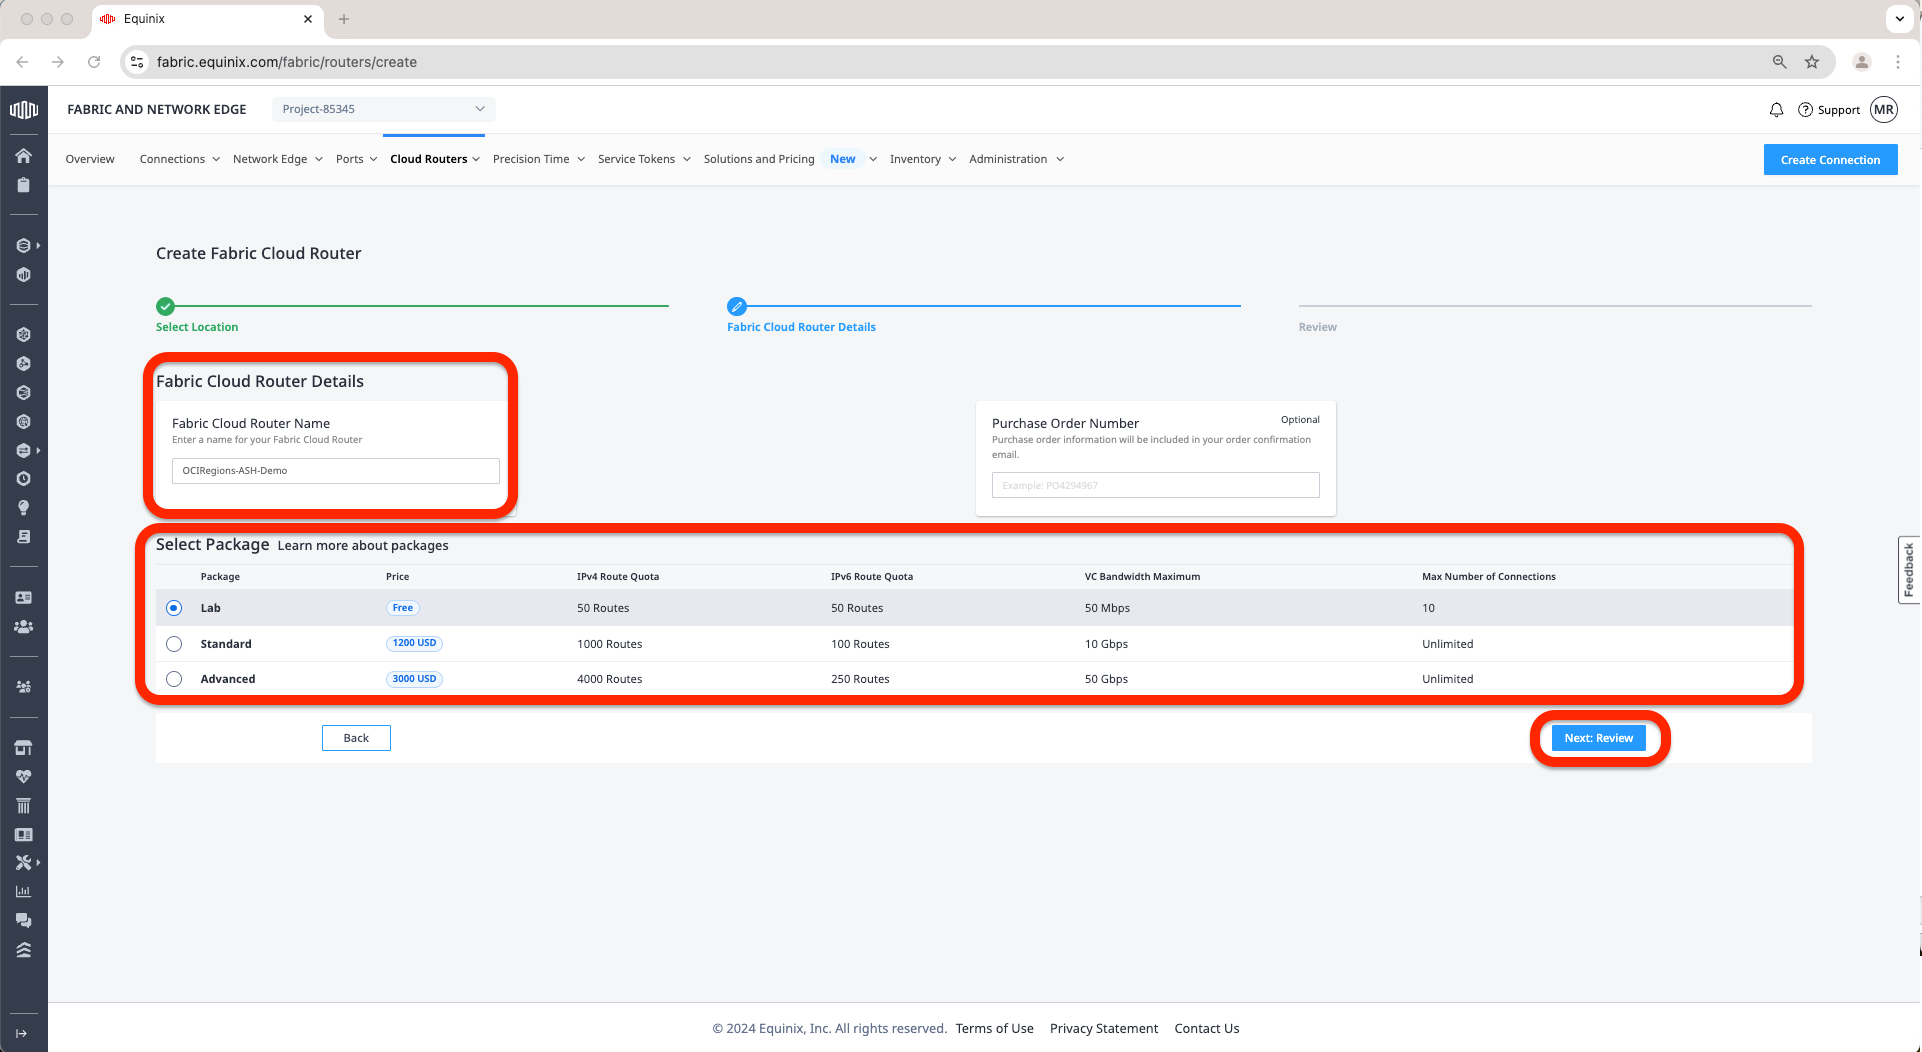
Task: Click the Support help icon
Action: point(1806,110)
